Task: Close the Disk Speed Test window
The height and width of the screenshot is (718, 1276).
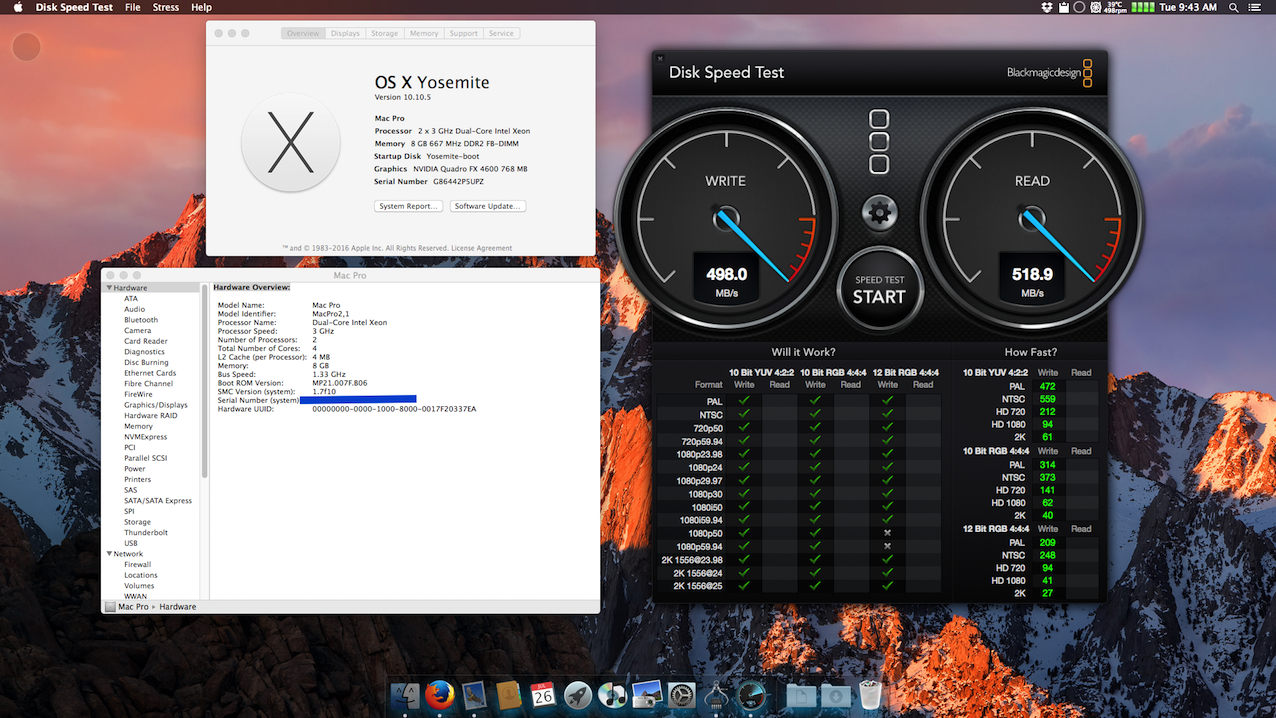Action: (660, 59)
